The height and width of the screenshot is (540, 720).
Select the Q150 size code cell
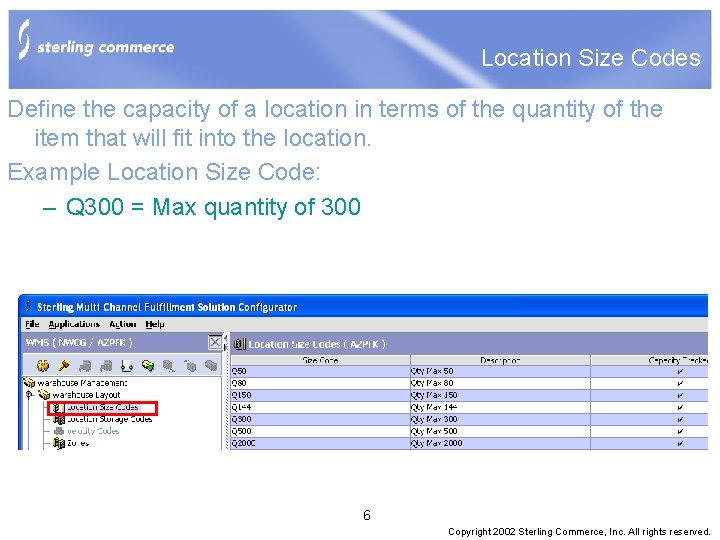click(x=320, y=395)
